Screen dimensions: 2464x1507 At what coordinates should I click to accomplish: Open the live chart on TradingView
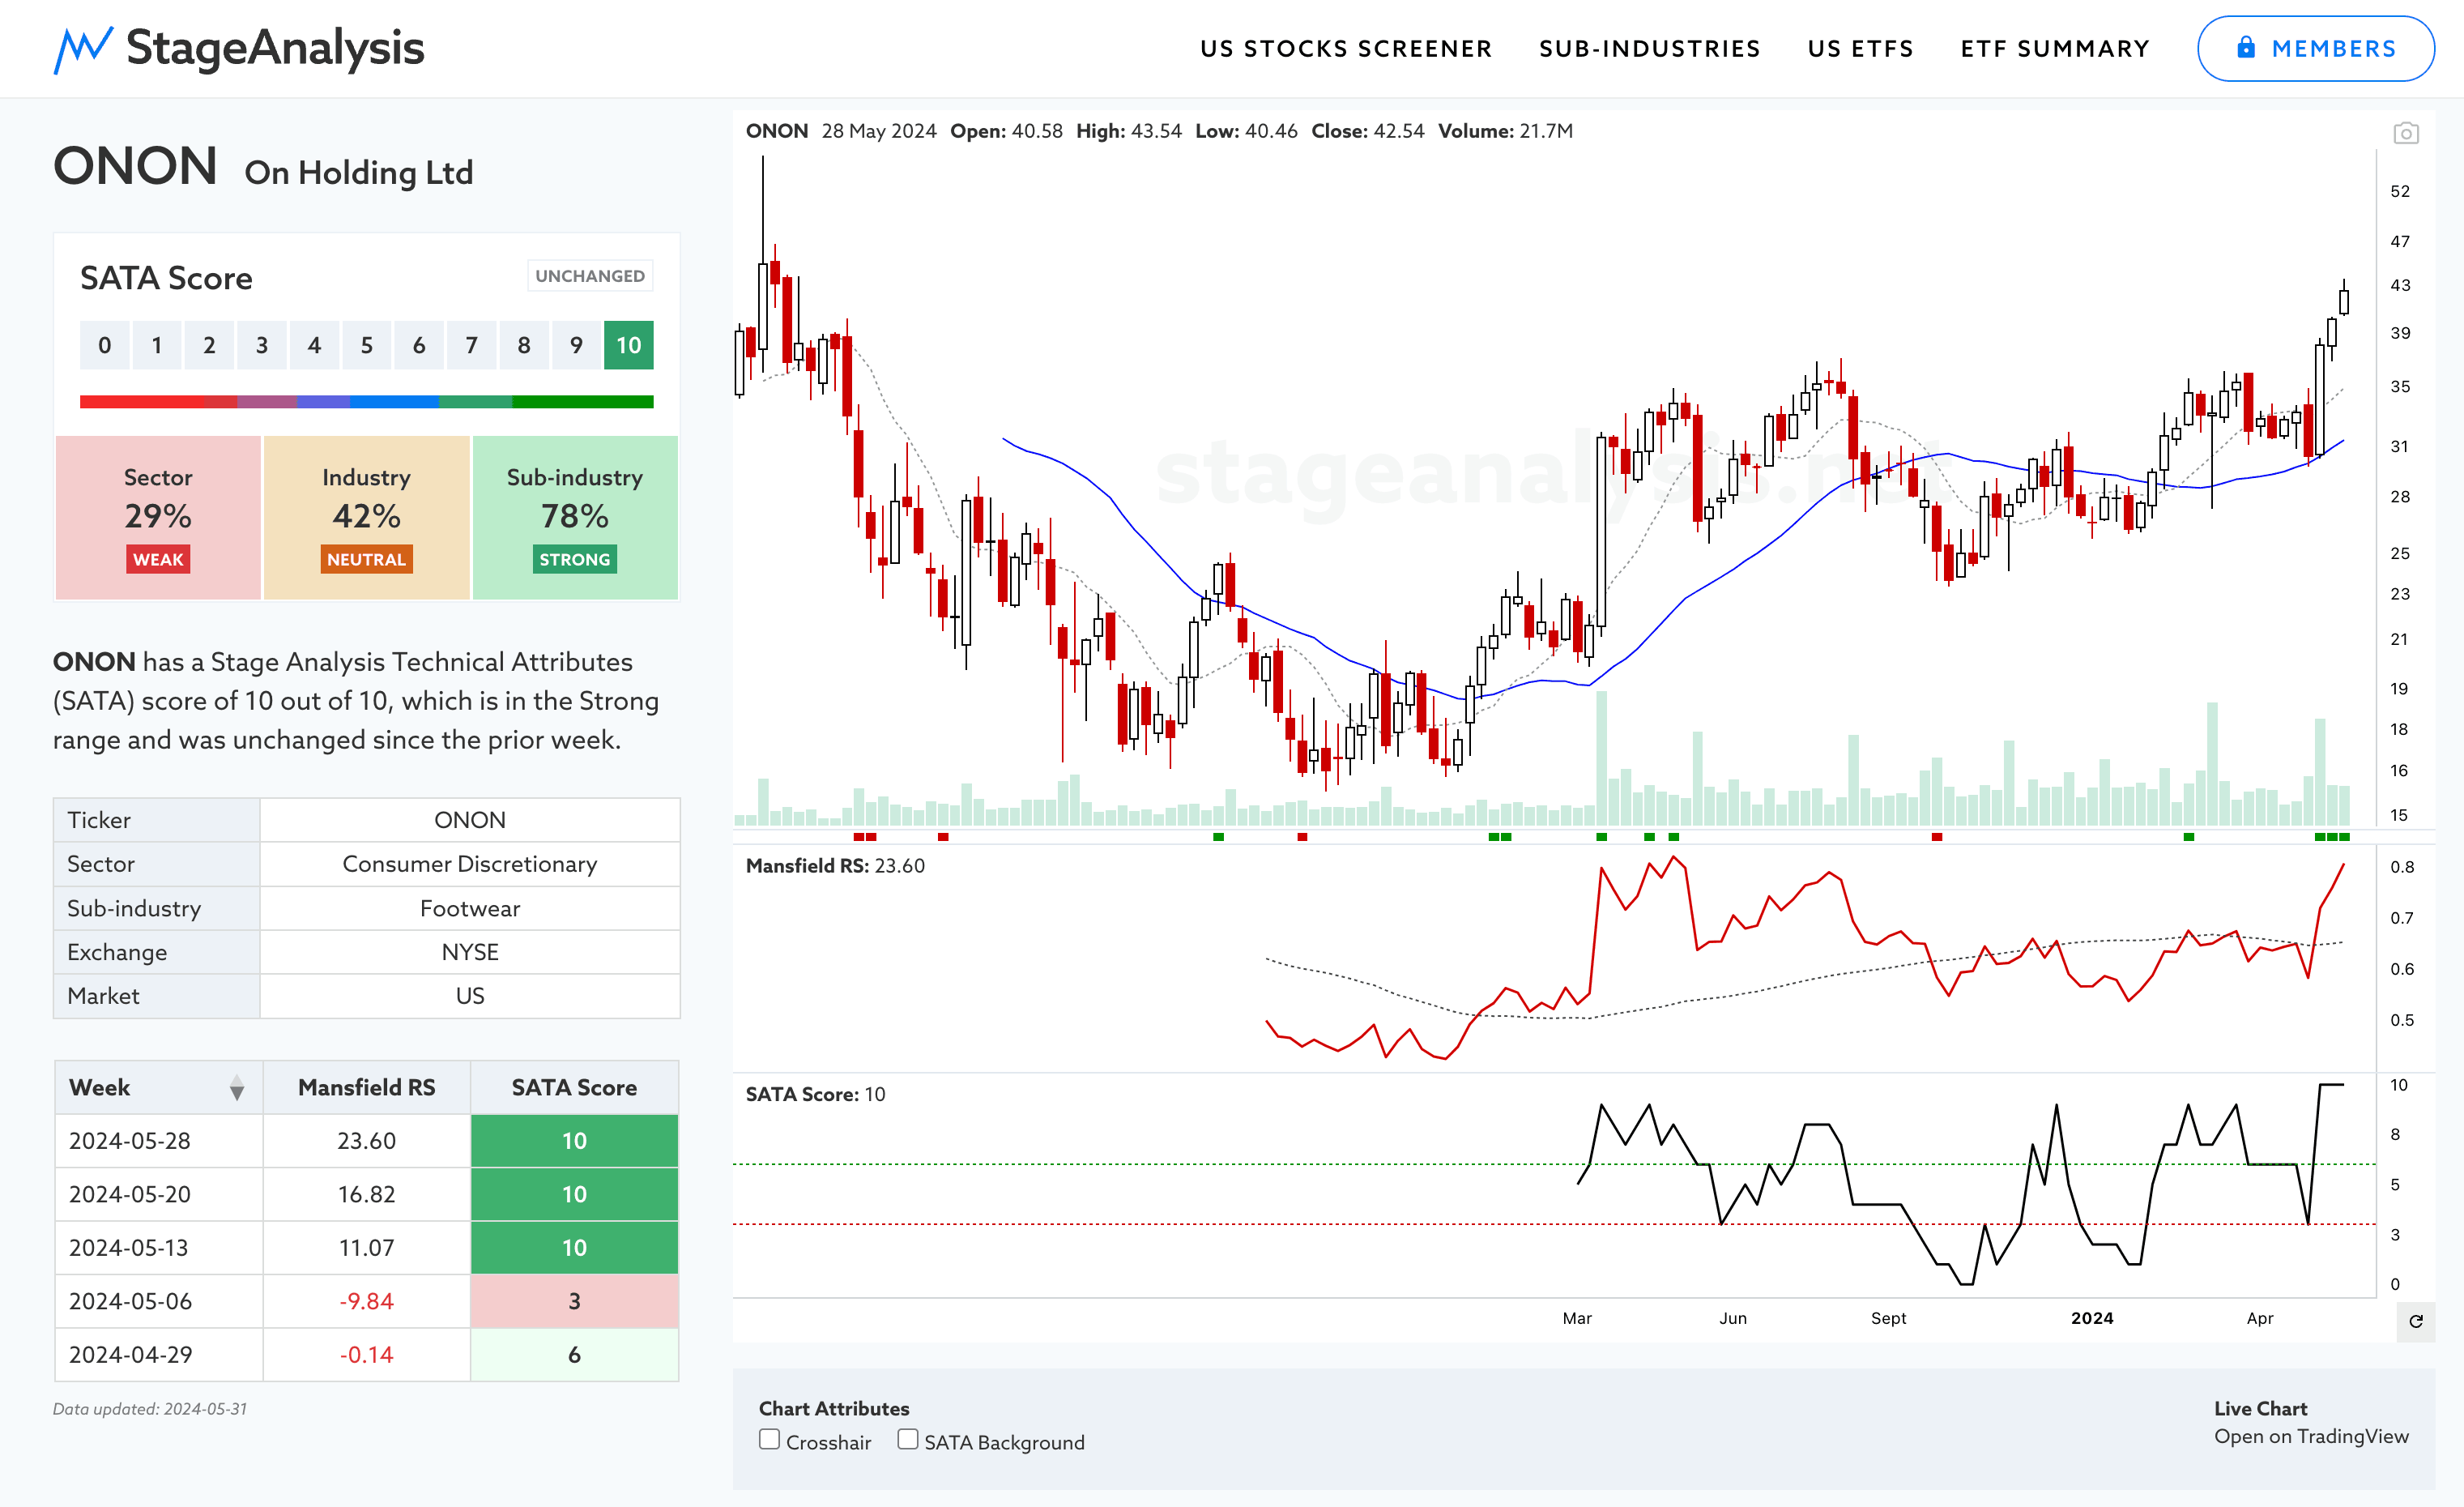point(2310,1436)
